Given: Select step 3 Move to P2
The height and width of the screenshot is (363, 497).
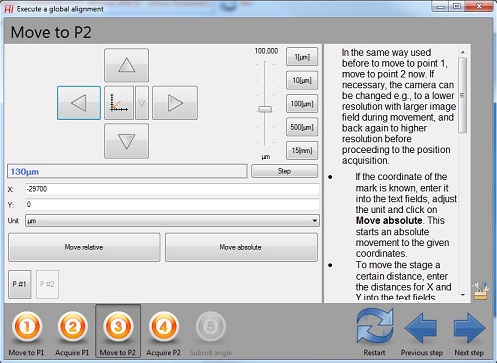Looking at the screenshot, I should pos(118,331).
